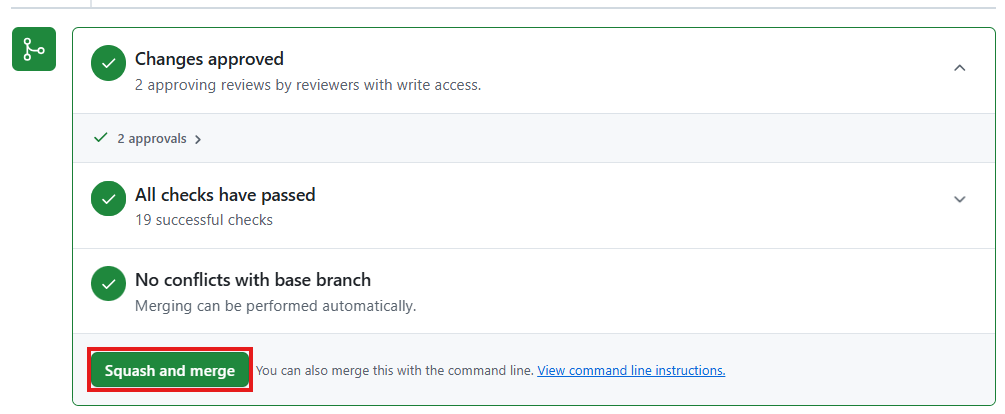Screen dimensions: 1005x414
Task: Click the All checks have passed heading
Action: point(225,195)
